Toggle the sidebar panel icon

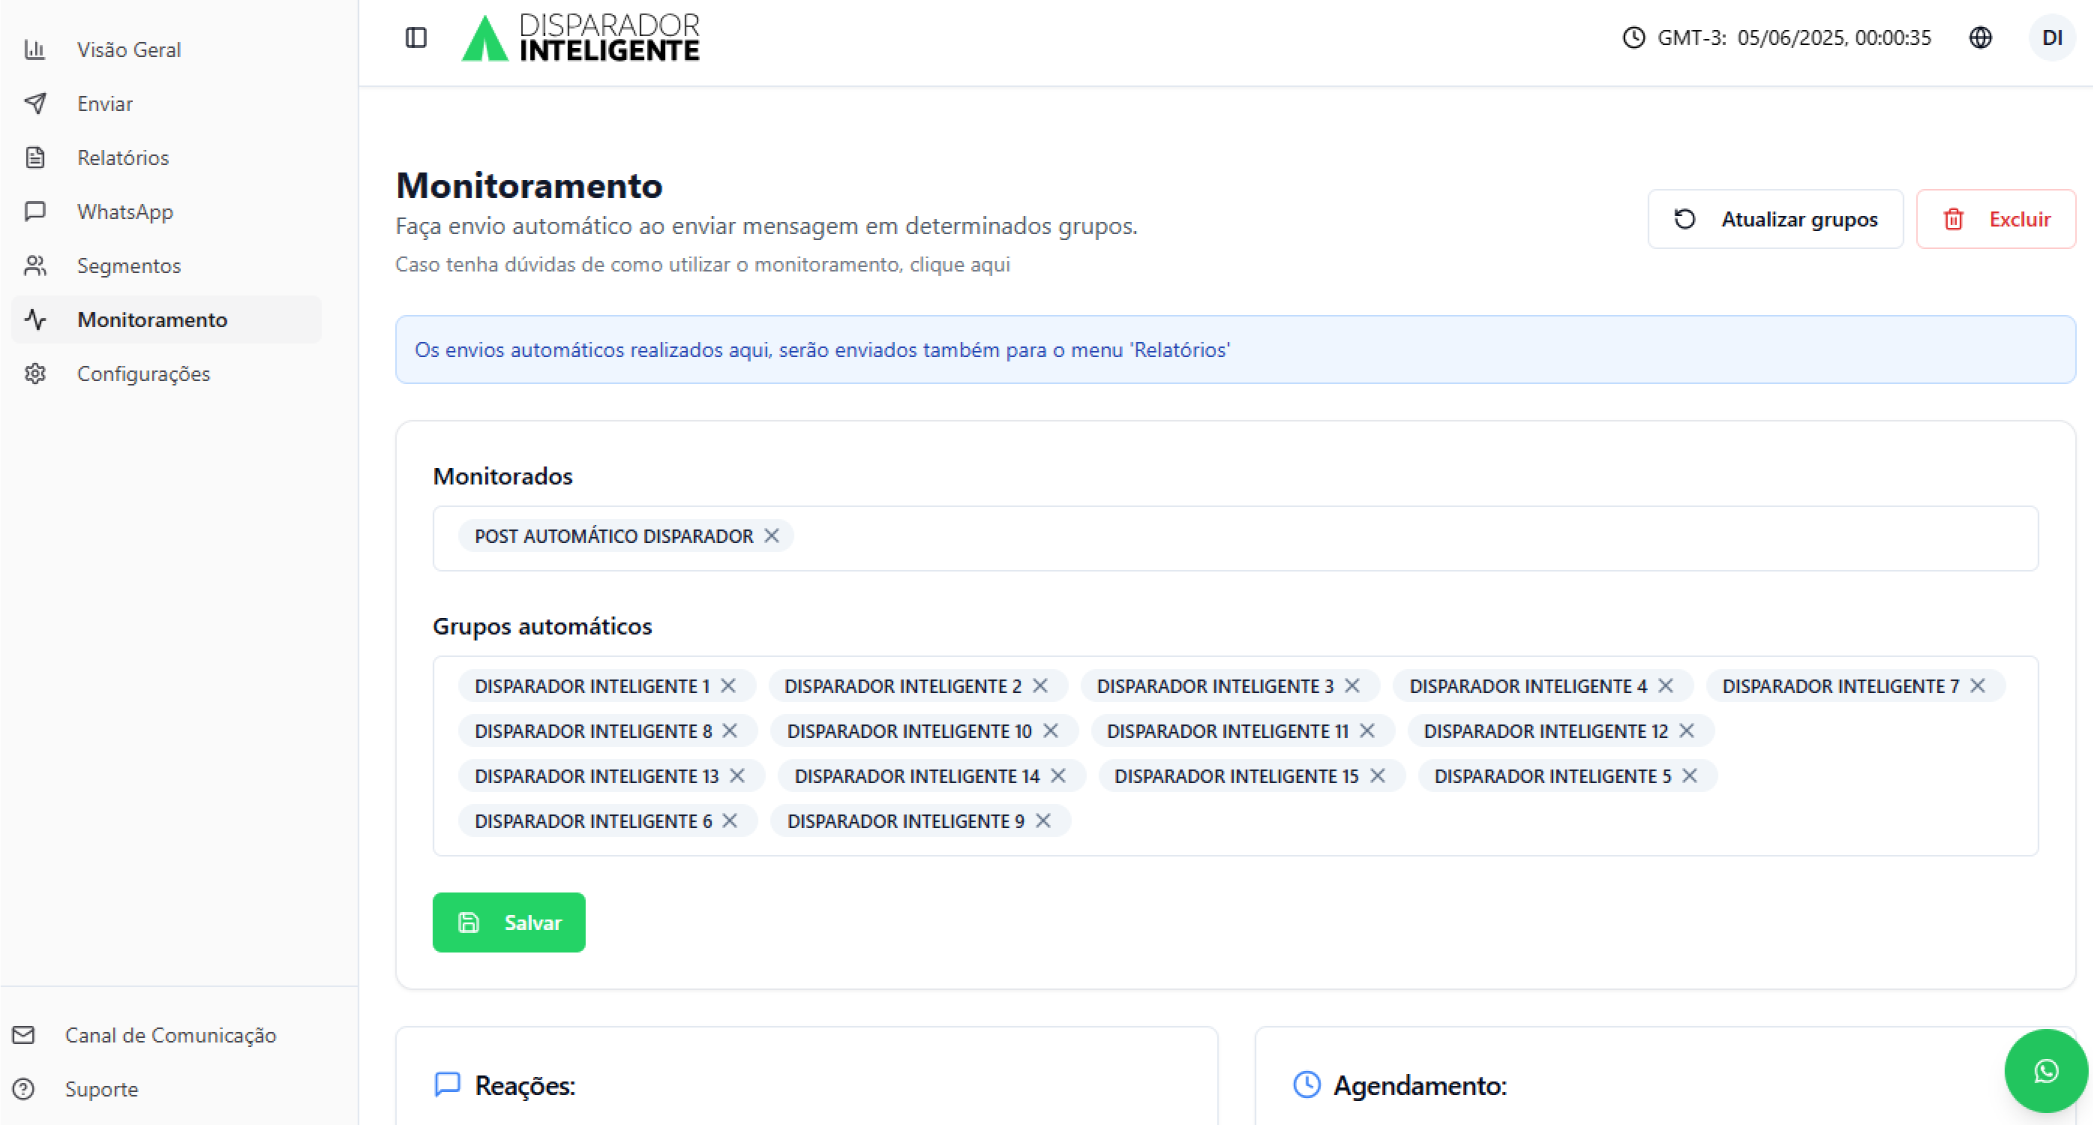[416, 38]
